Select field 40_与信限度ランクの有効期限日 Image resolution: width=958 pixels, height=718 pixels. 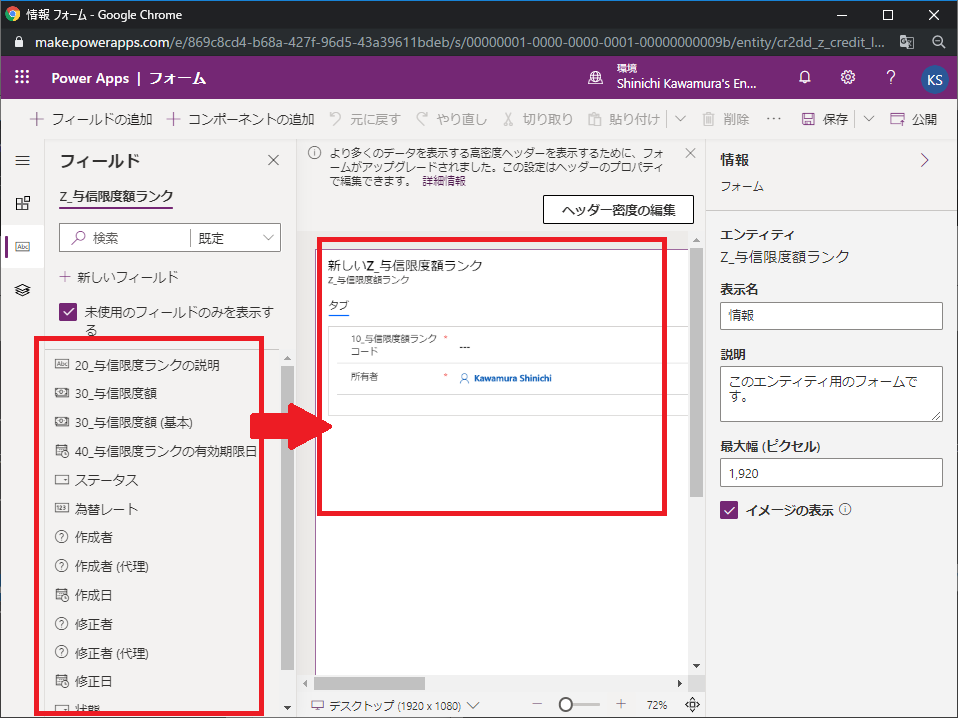point(155,451)
